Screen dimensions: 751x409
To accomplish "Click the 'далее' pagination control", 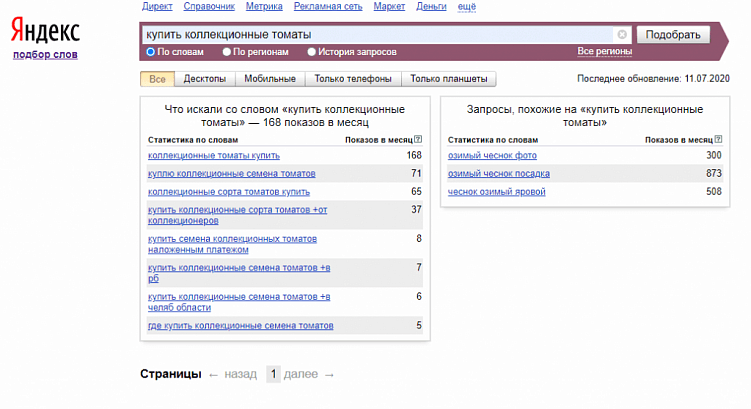I will [301, 374].
